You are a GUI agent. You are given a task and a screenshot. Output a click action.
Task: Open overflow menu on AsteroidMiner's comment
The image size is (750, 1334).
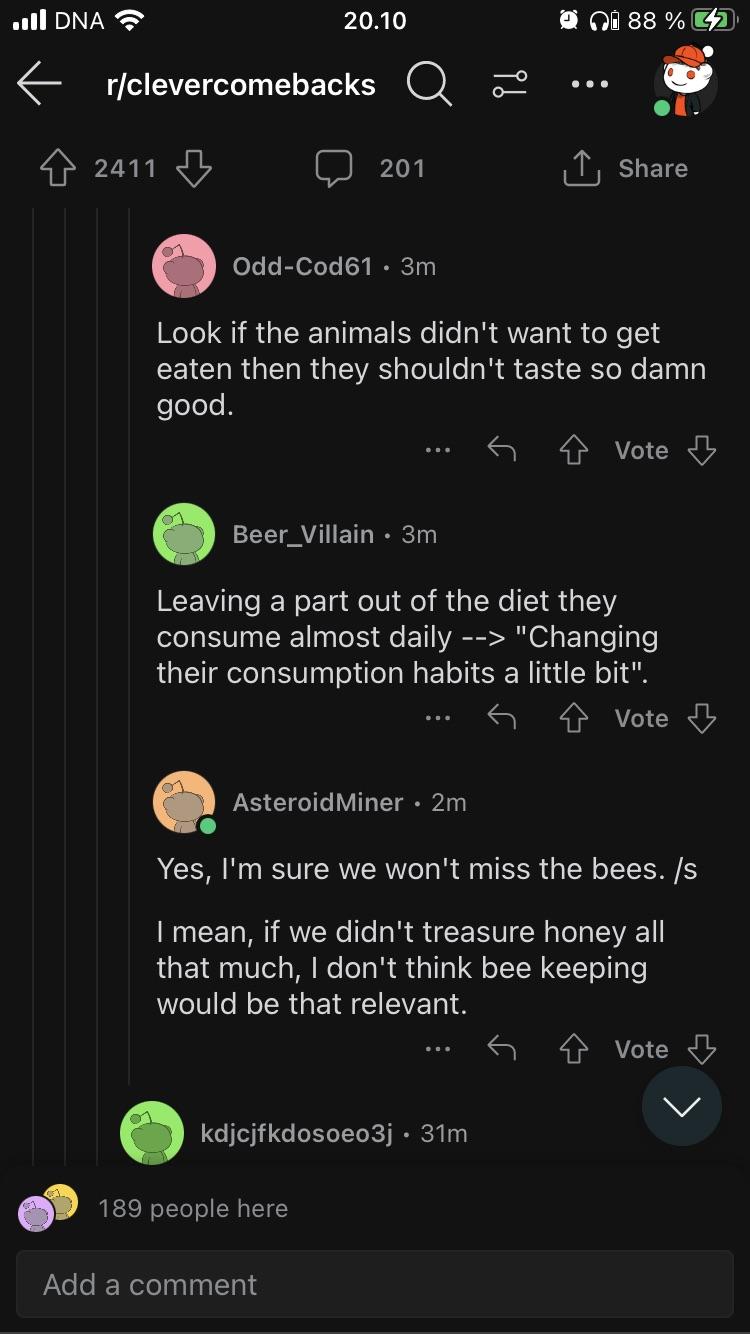point(438,1048)
